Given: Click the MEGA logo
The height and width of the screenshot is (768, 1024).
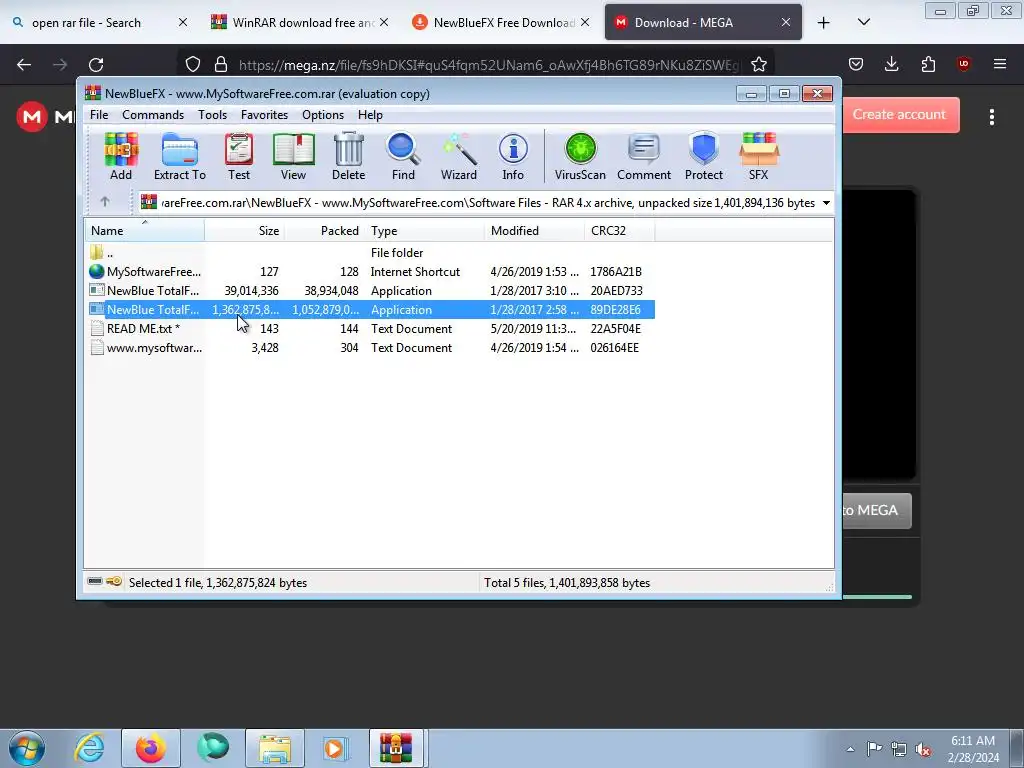Looking at the screenshot, I should [x=32, y=117].
